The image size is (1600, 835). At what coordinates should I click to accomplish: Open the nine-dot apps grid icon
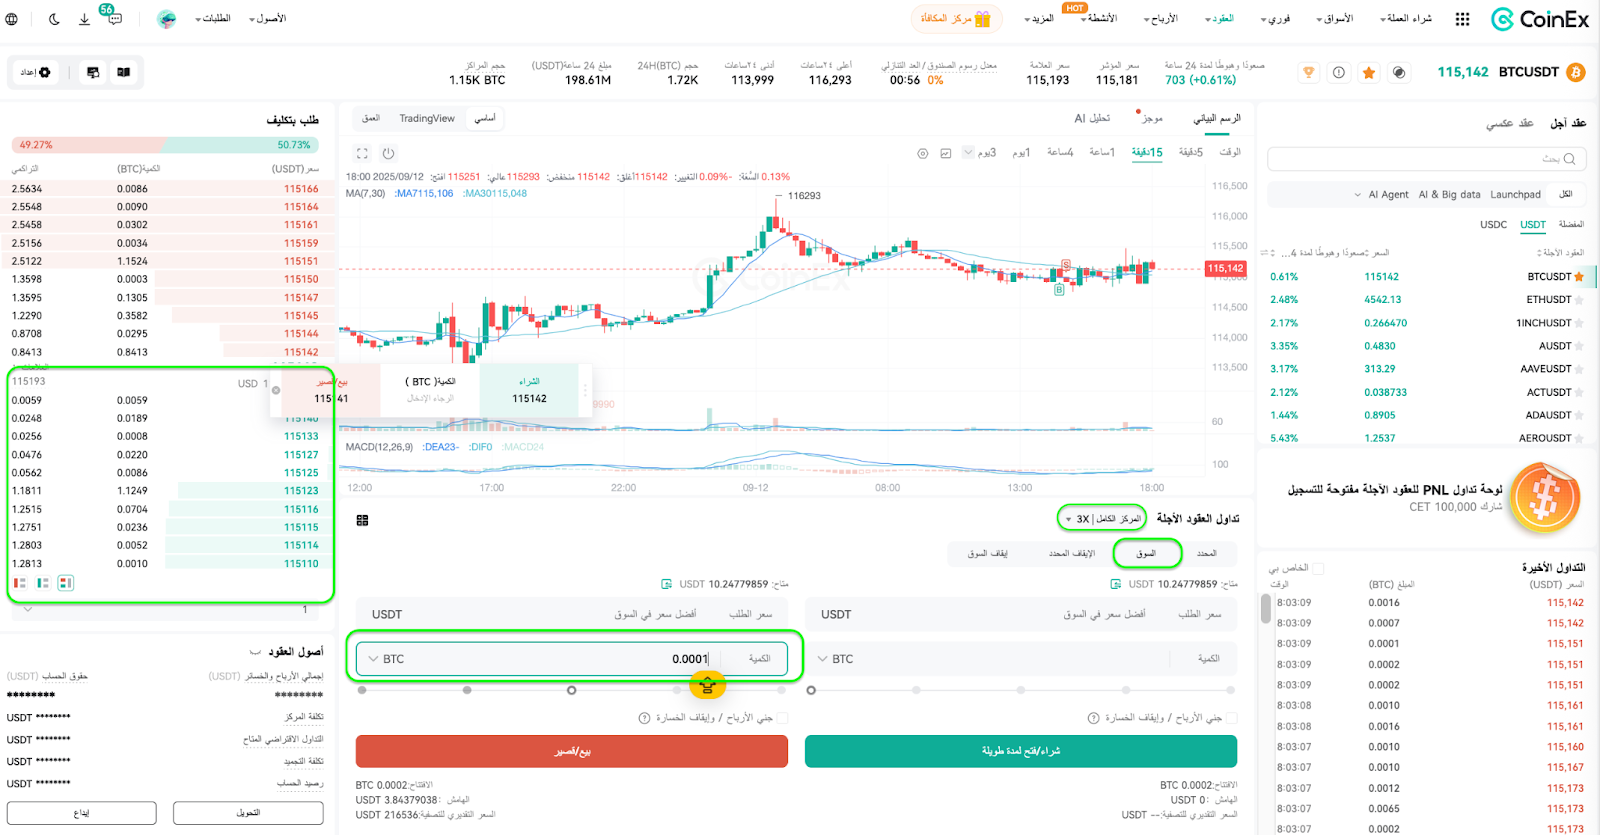pos(1462,19)
